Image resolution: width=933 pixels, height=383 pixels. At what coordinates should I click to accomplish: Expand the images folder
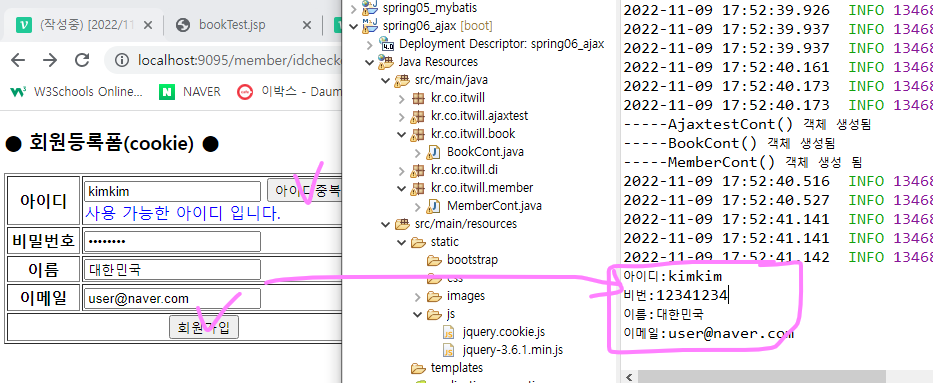click(x=418, y=296)
